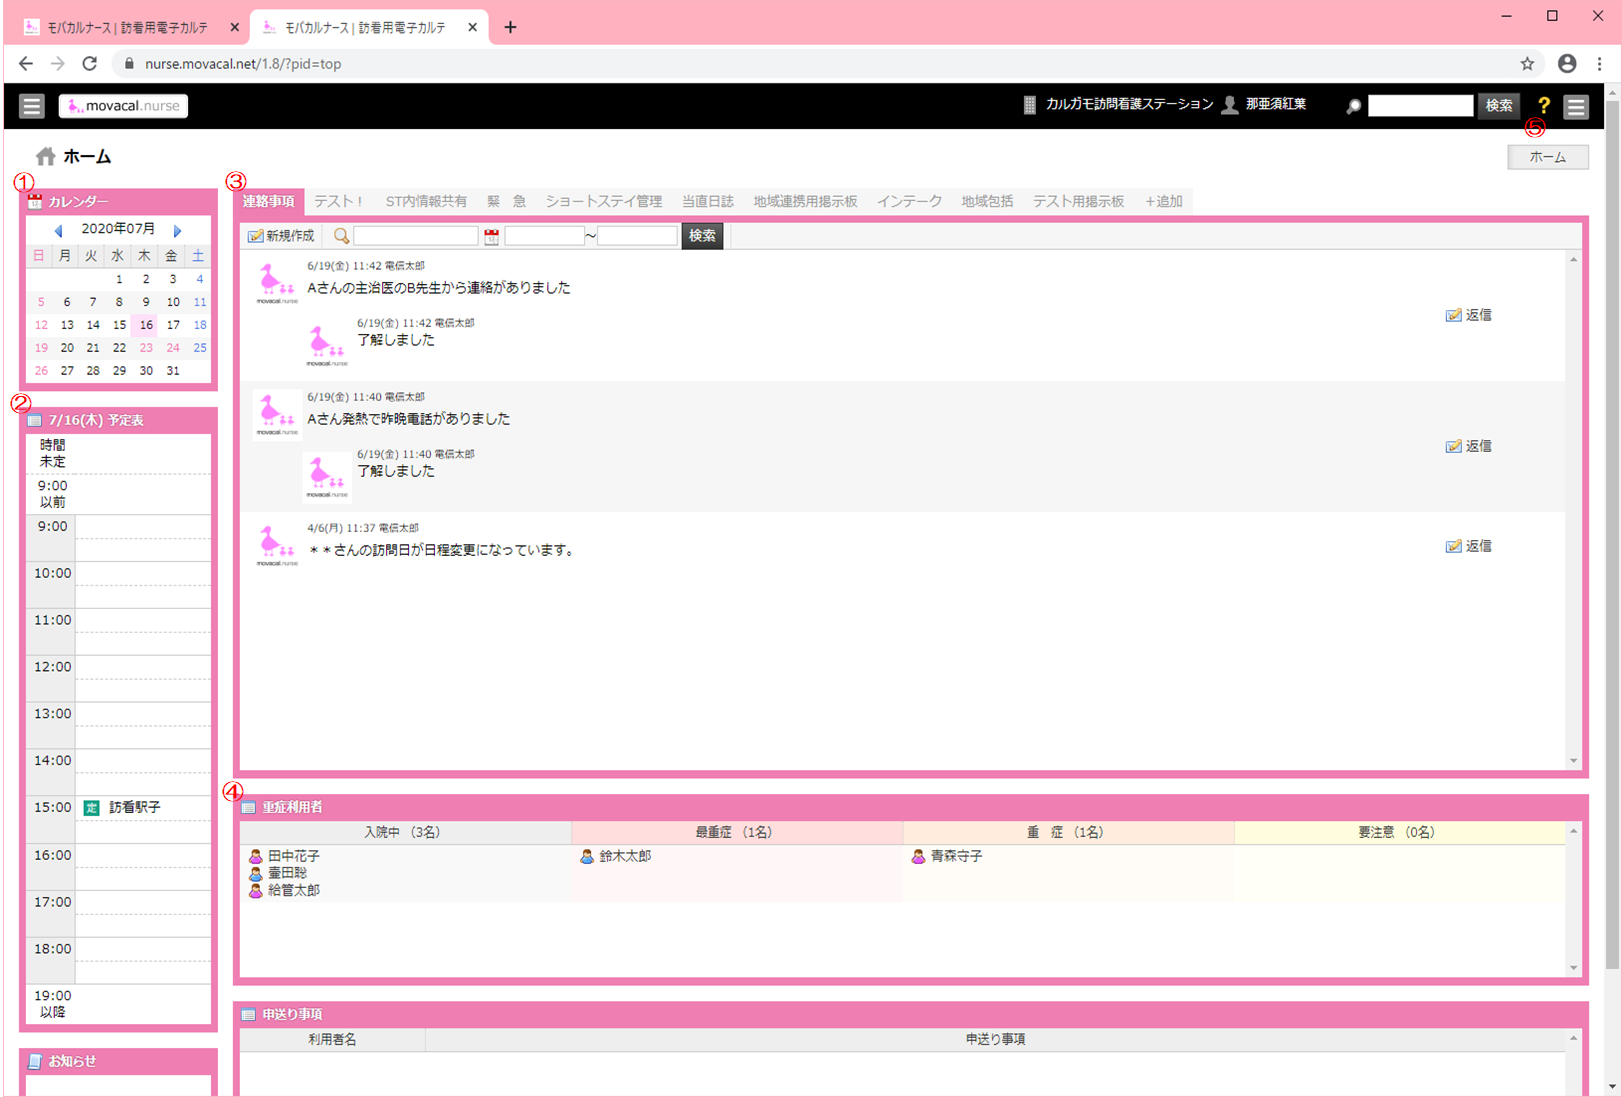
Task: Open patient 給管太郎
Action: [294, 891]
